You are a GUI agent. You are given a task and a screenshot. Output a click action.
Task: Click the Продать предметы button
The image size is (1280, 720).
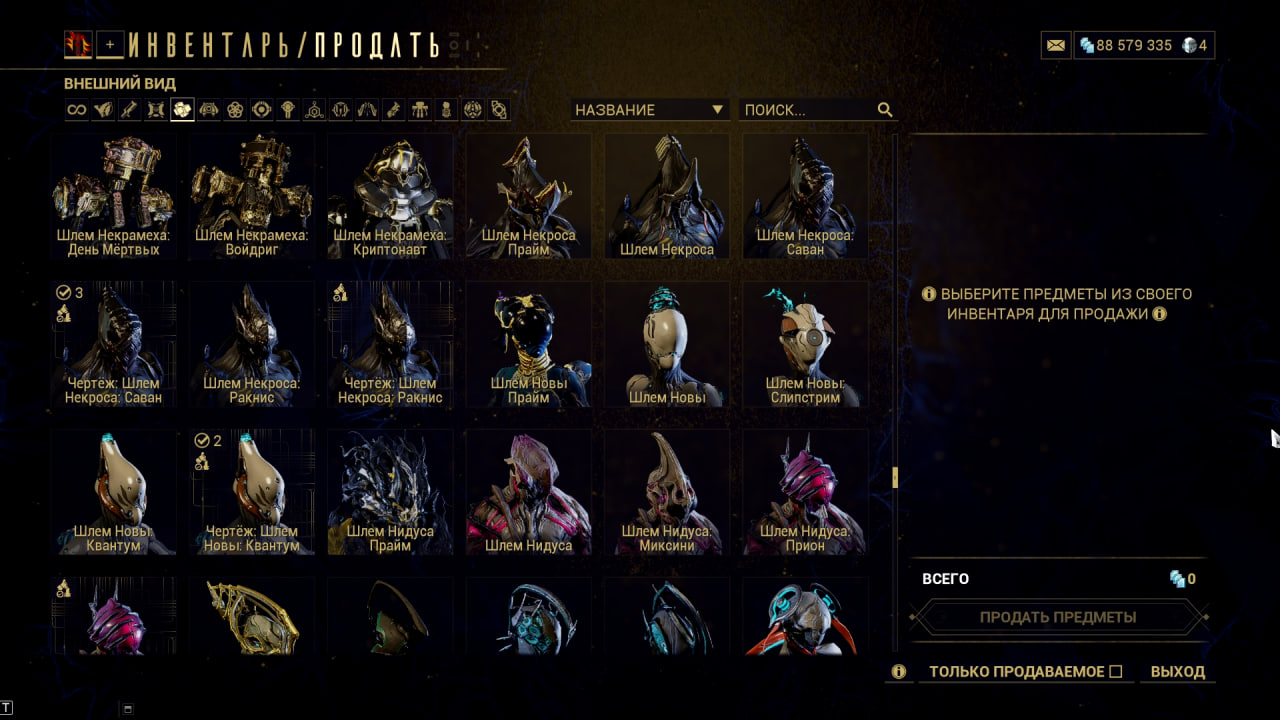(x=1058, y=617)
